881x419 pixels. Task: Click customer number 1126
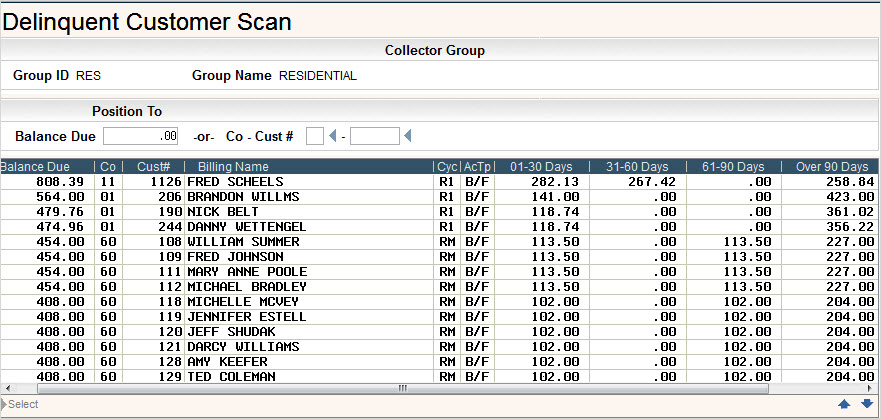coord(166,182)
